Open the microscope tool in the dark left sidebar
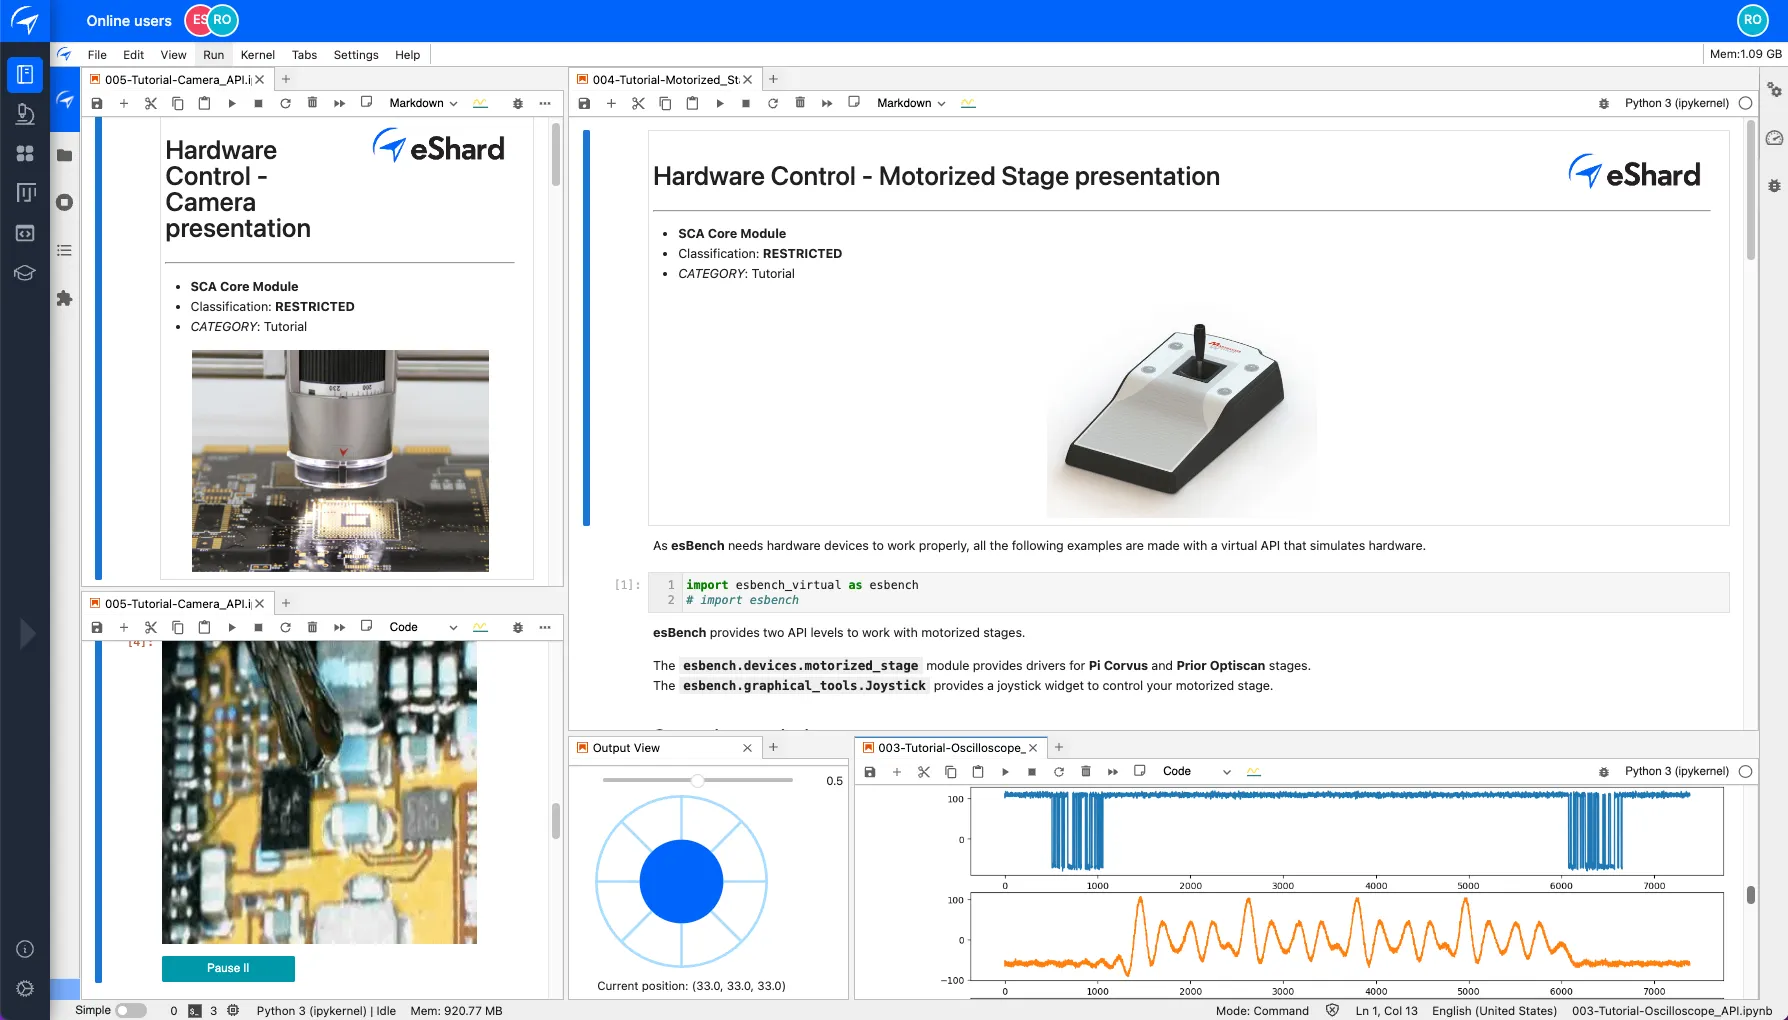The height and width of the screenshot is (1020, 1788). click(25, 114)
